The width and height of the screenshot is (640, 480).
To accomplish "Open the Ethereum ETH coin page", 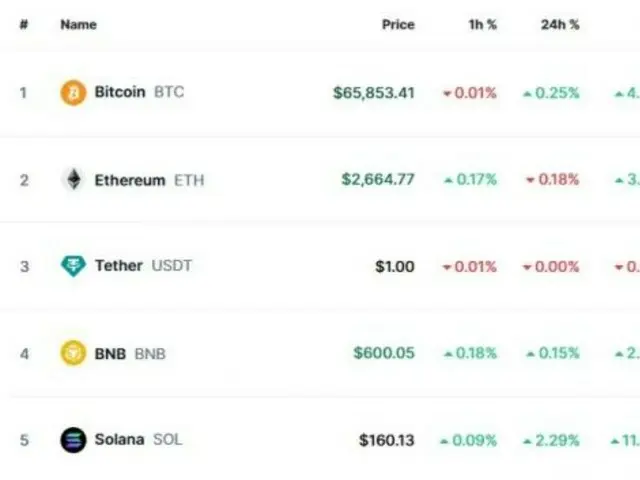I will point(149,180).
